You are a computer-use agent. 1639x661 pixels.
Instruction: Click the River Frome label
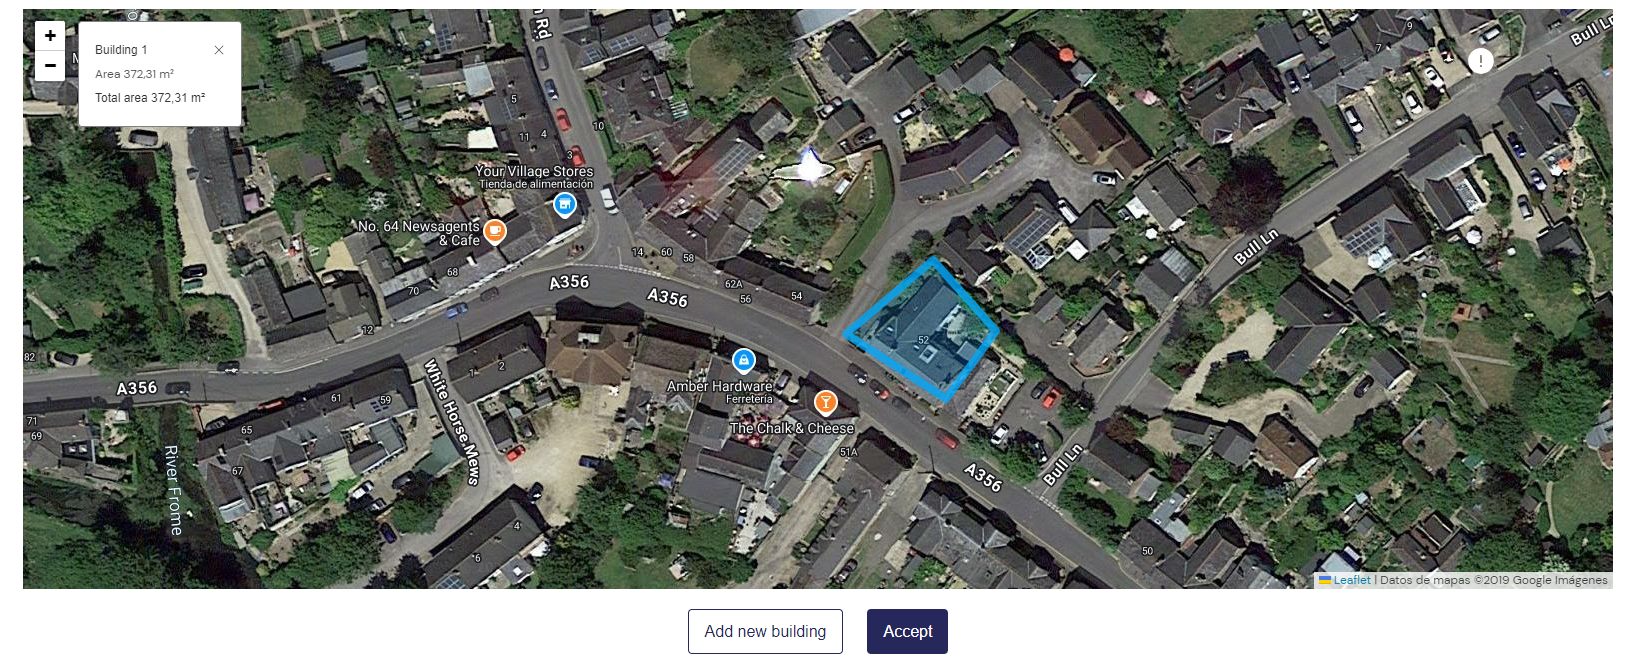[174, 490]
